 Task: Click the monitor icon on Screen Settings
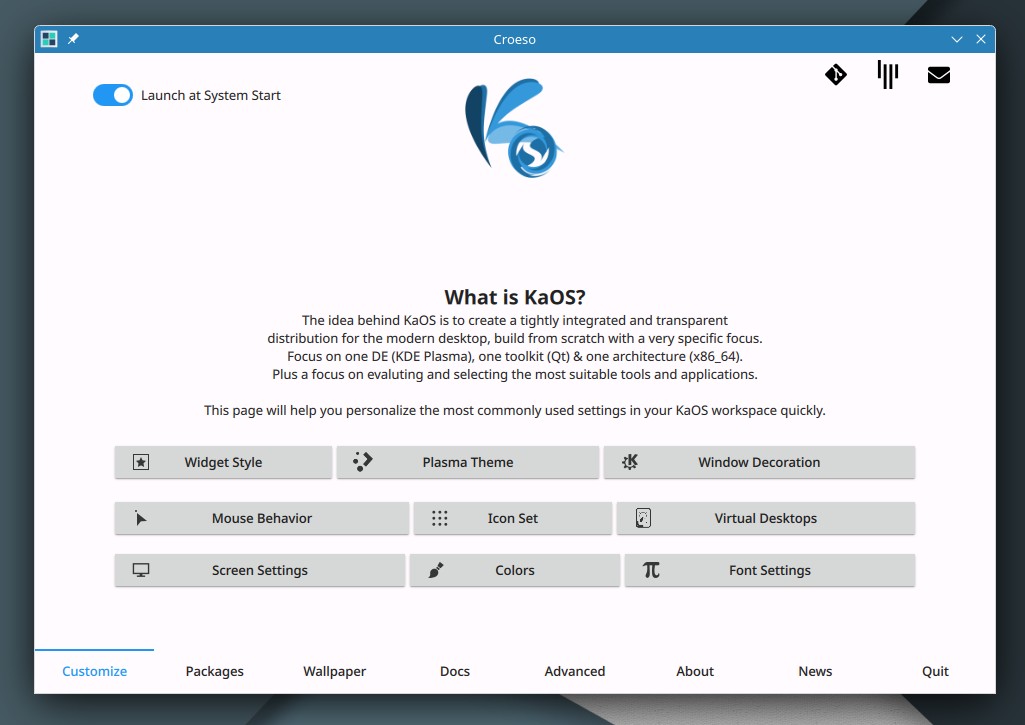pos(141,570)
